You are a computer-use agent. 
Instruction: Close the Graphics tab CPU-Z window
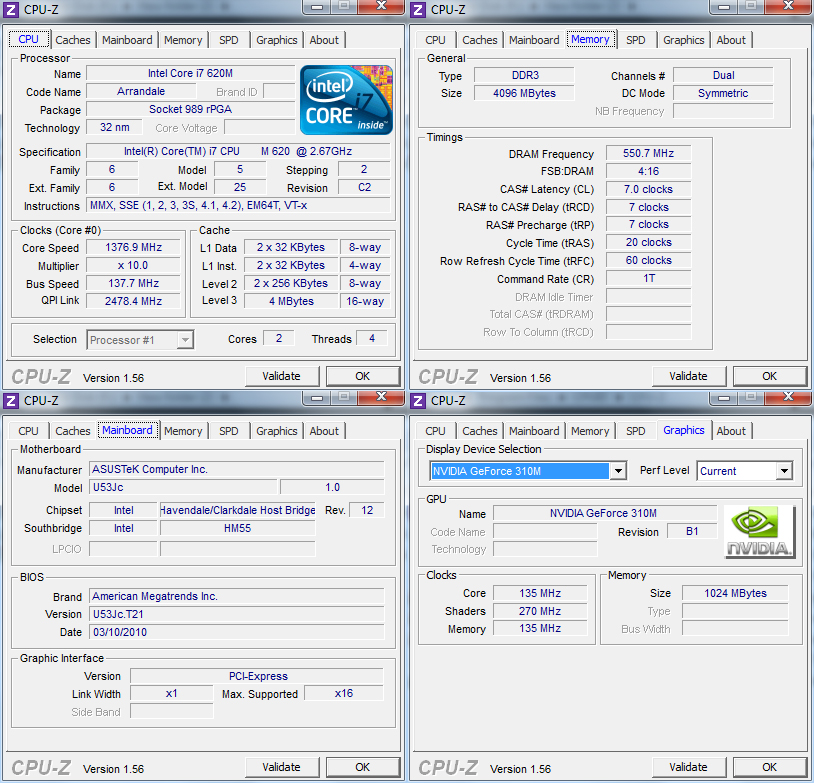[x=788, y=398]
